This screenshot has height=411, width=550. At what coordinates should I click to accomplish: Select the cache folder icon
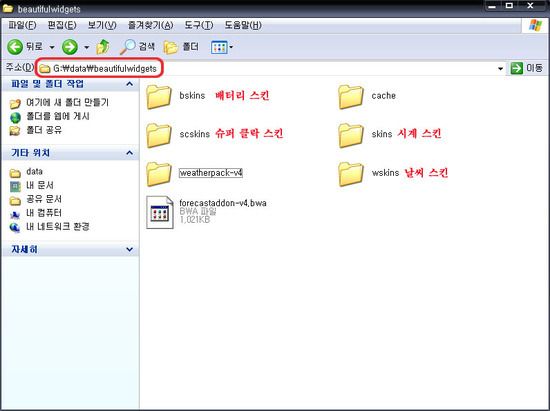point(351,96)
